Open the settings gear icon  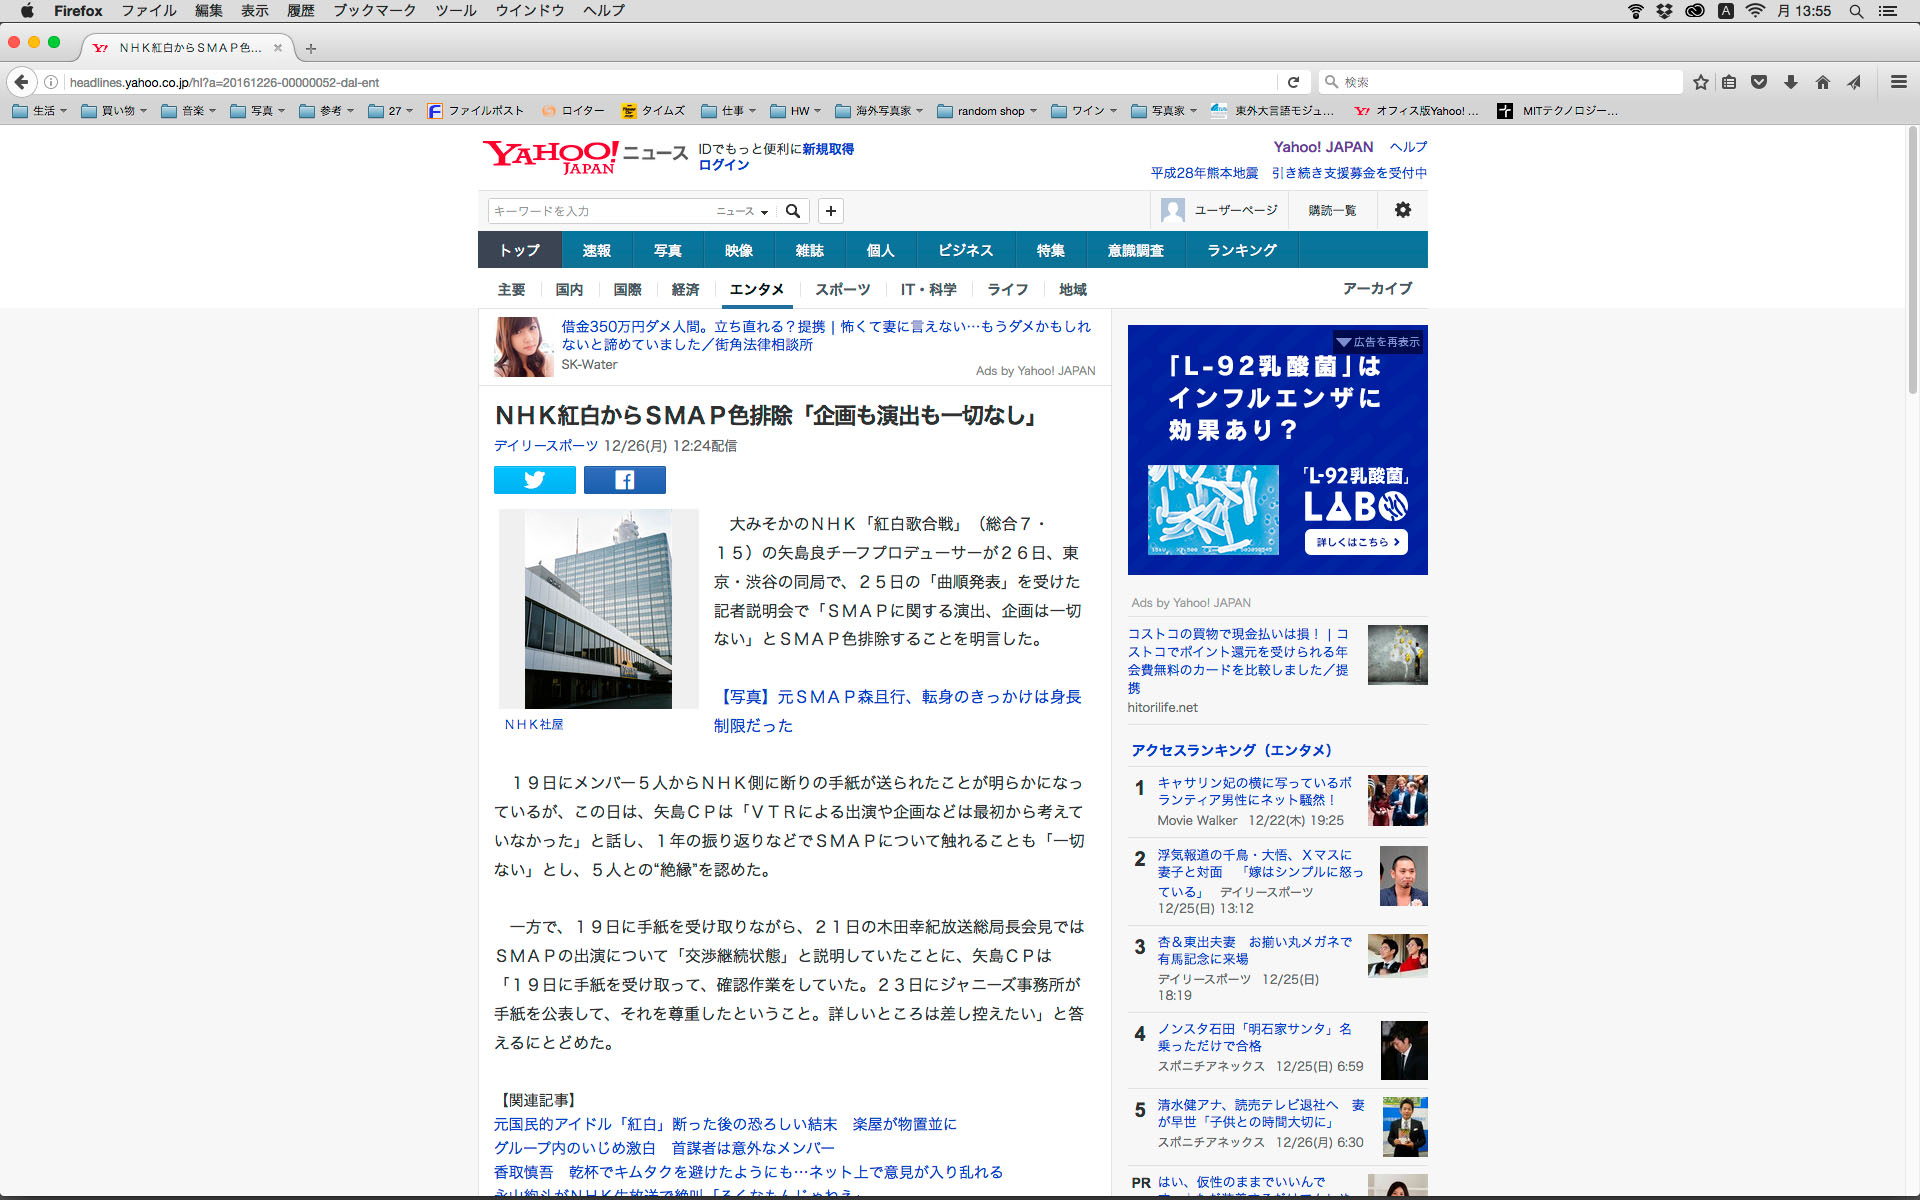click(1403, 210)
